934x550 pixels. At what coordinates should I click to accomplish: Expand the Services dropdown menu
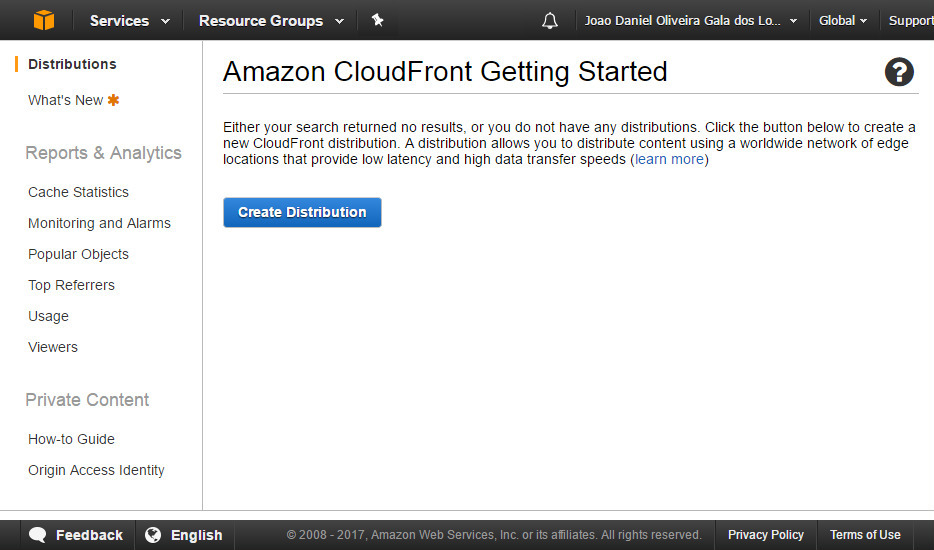pos(129,21)
